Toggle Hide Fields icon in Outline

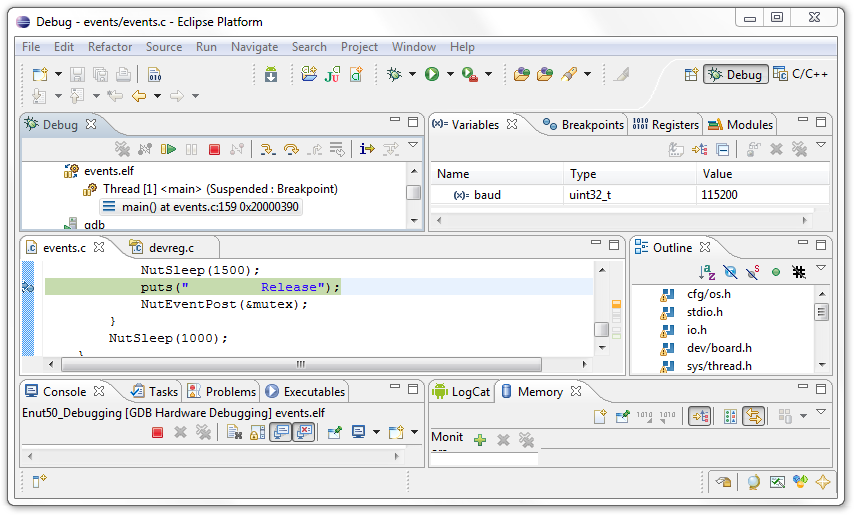coord(730,272)
